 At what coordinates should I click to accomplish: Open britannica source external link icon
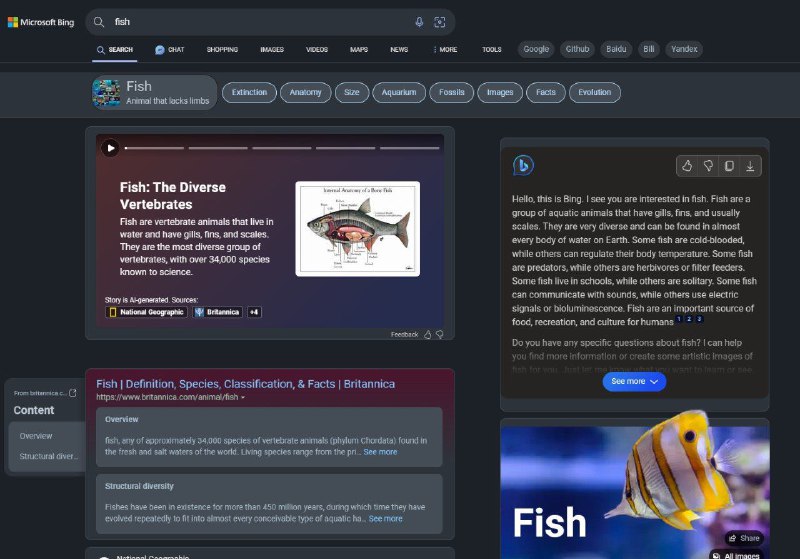coord(72,393)
